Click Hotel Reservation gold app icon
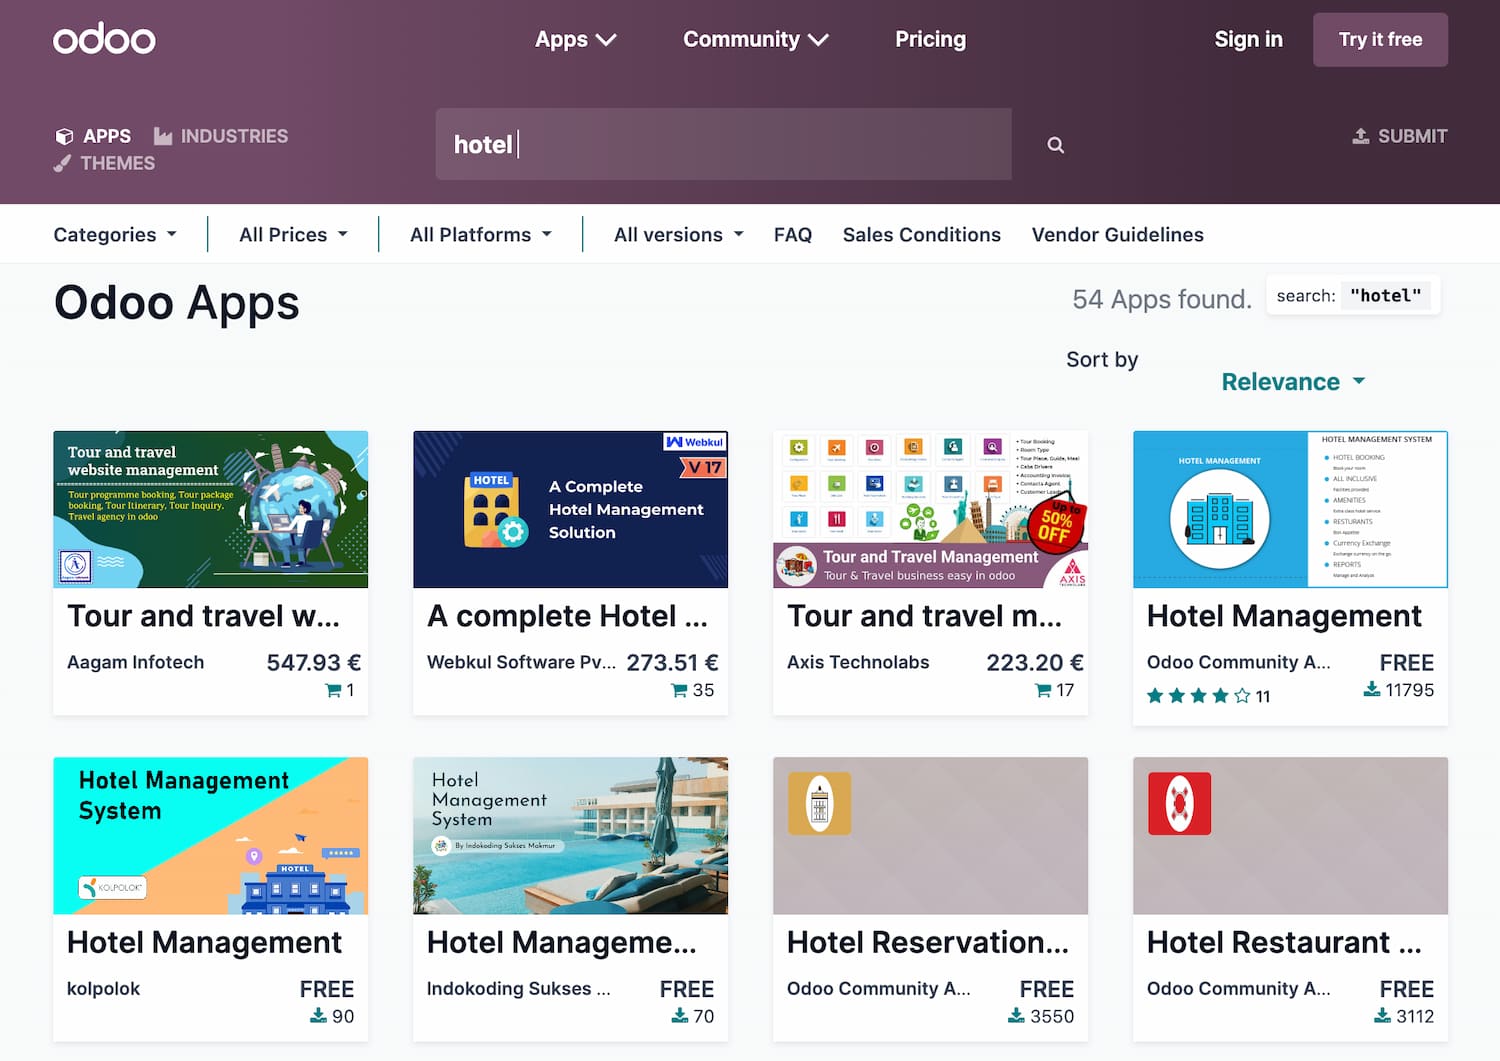 (x=820, y=803)
